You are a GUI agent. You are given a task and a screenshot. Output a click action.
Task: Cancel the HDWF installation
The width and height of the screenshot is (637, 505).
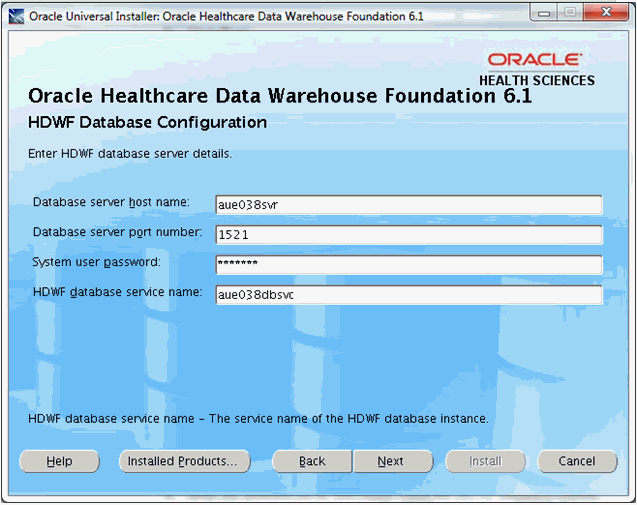coord(577,461)
